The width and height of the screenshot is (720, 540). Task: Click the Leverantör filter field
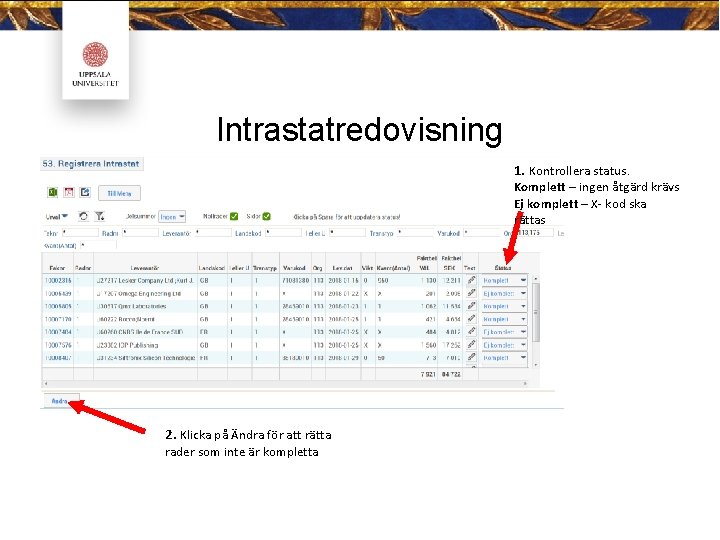[213, 233]
